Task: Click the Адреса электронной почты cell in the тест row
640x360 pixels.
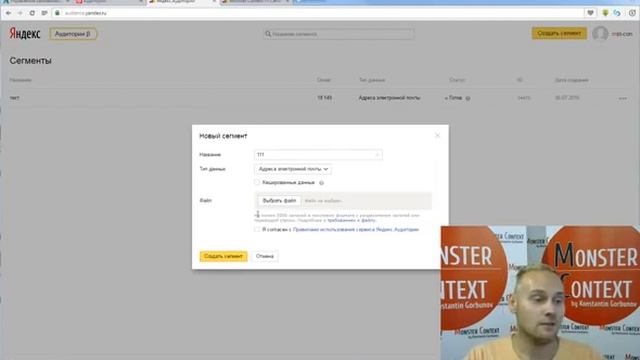Action: [x=389, y=98]
